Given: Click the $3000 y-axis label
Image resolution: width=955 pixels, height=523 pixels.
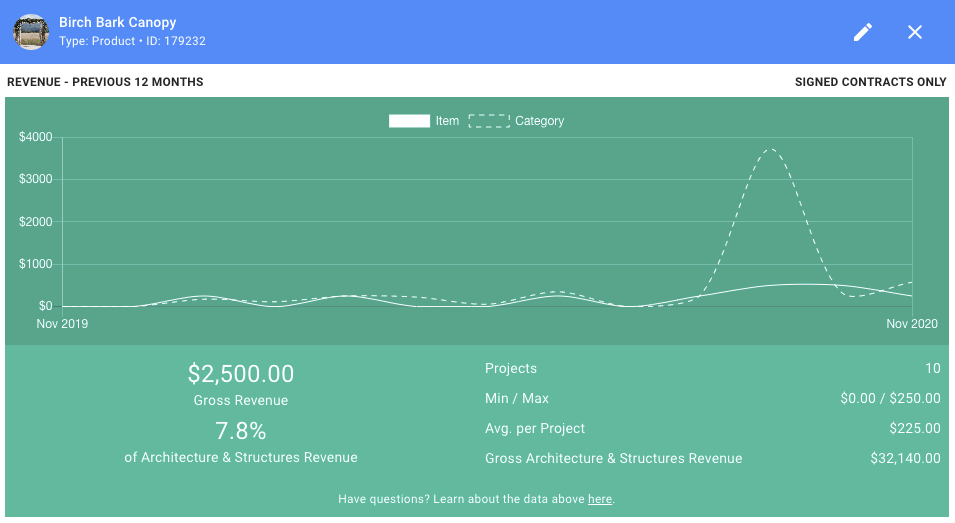Looking at the screenshot, I should tap(35, 180).
